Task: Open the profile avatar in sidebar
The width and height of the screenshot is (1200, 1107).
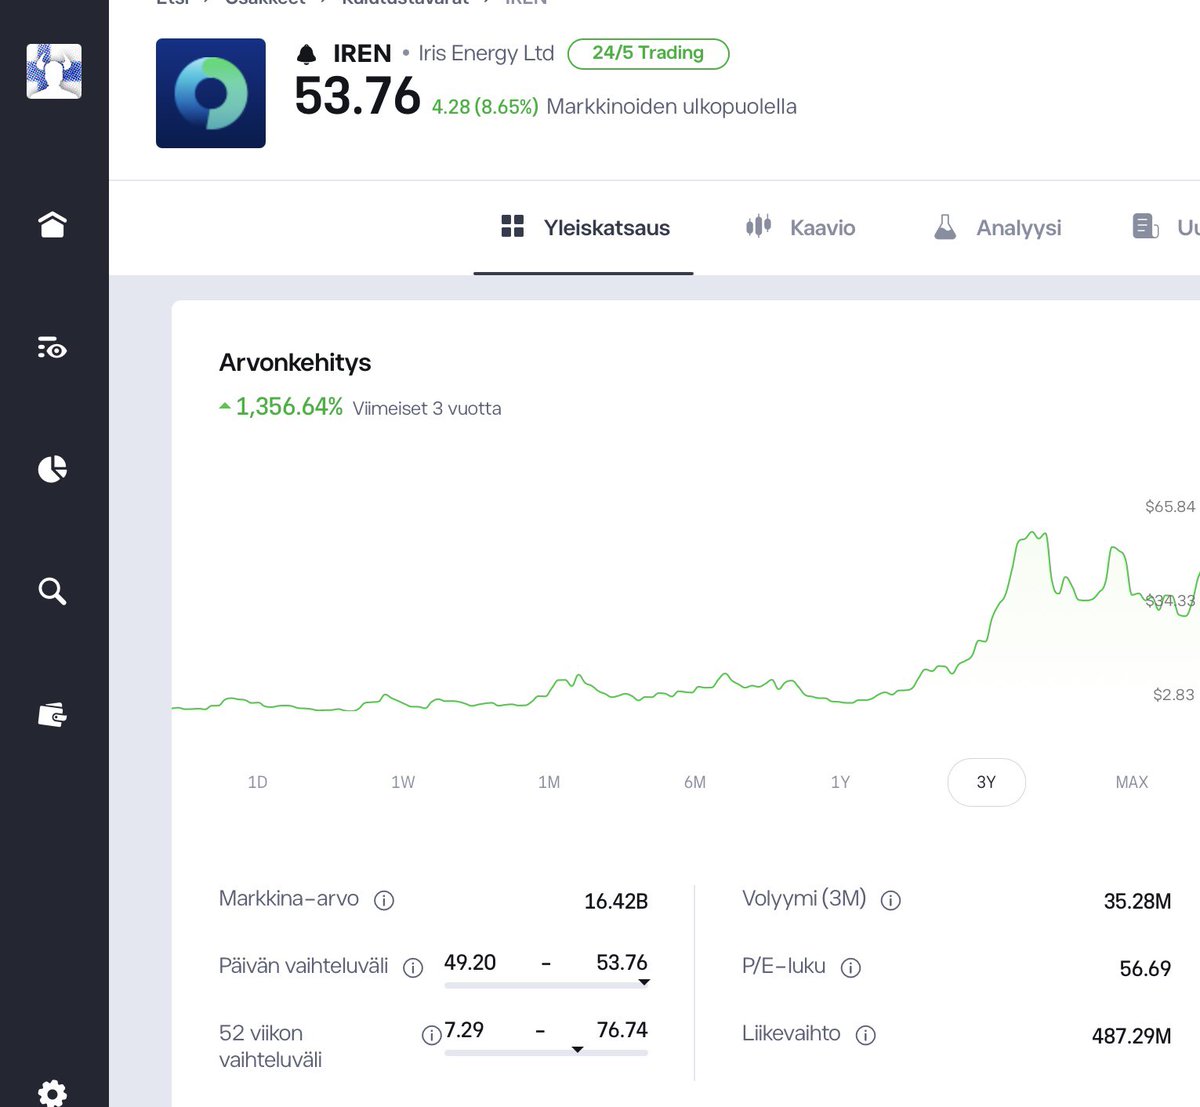Action: coord(54,71)
